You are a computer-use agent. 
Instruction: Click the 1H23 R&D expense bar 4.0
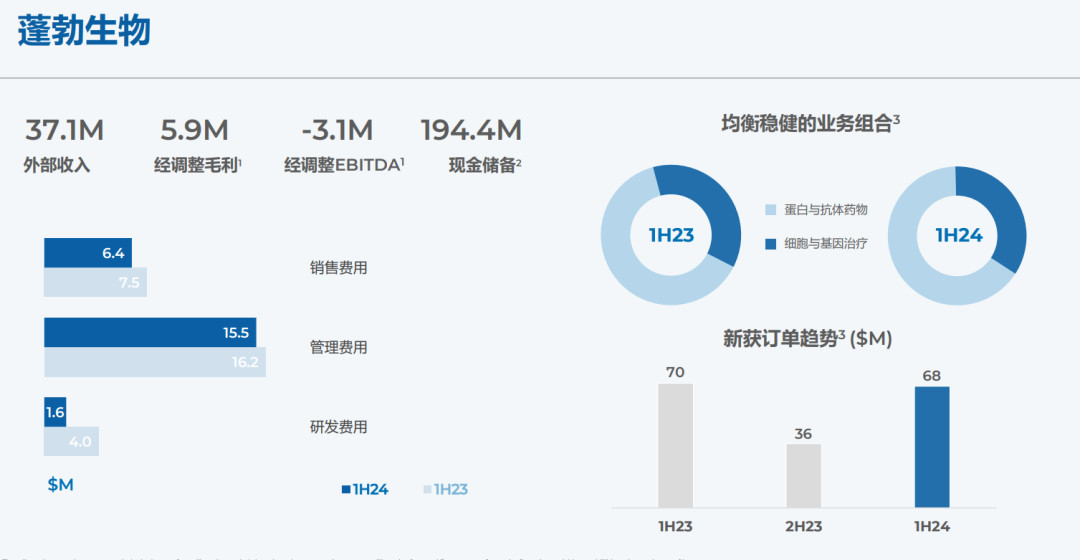(71, 441)
